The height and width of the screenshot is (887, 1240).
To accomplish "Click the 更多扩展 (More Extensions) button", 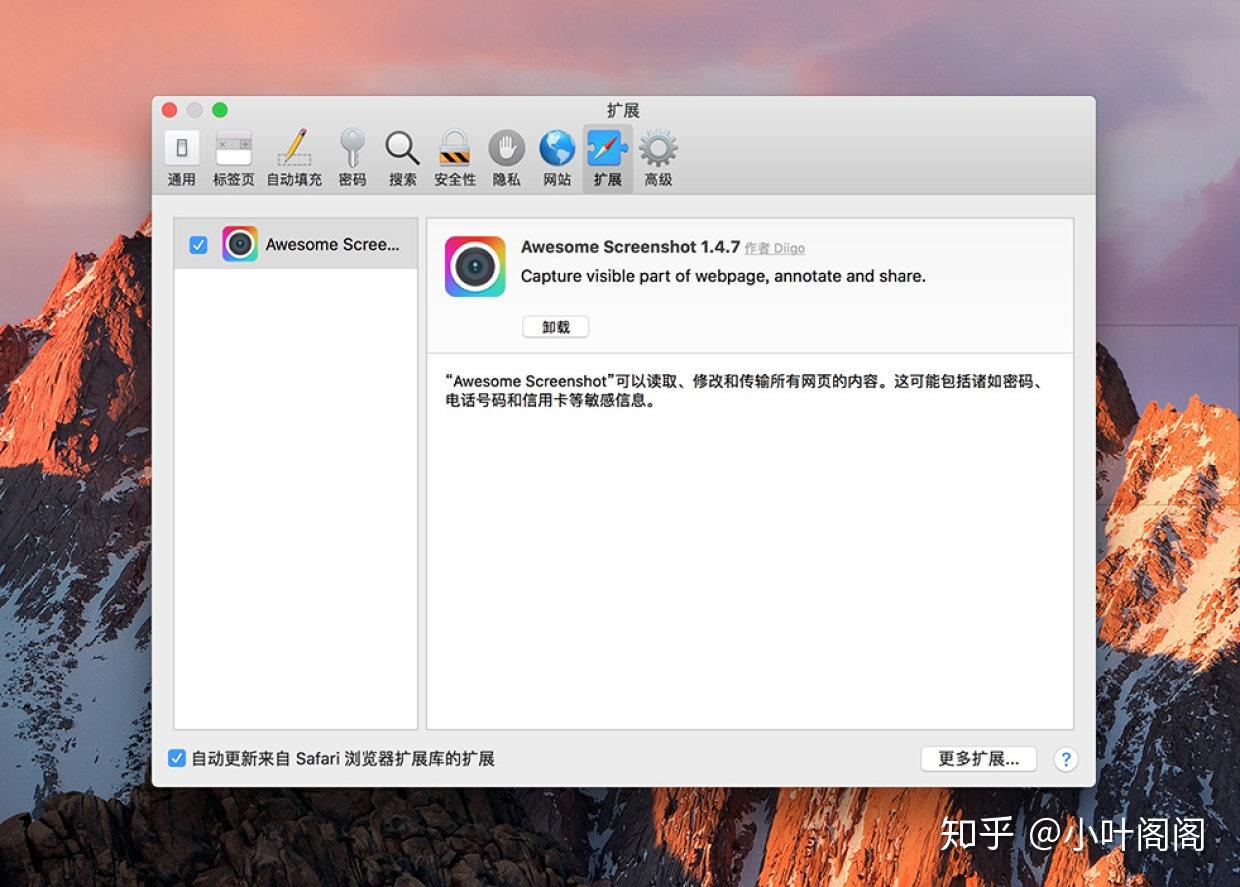I will click(978, 758).
